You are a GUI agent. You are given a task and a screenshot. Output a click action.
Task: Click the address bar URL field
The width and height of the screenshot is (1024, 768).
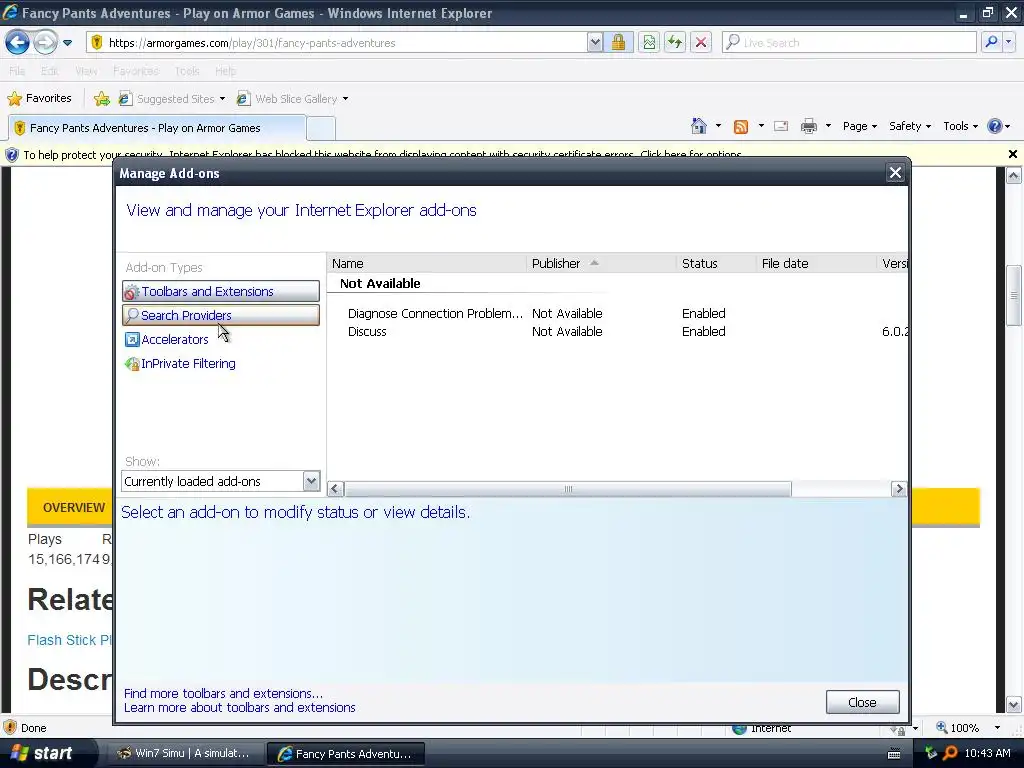coord(336,43)
